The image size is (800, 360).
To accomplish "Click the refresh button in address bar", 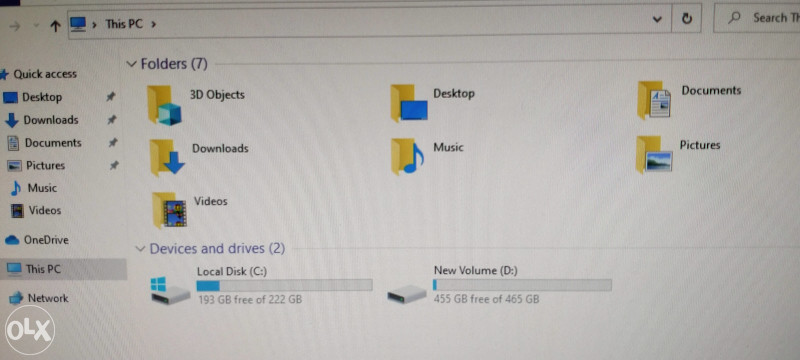I will point(687,19).
